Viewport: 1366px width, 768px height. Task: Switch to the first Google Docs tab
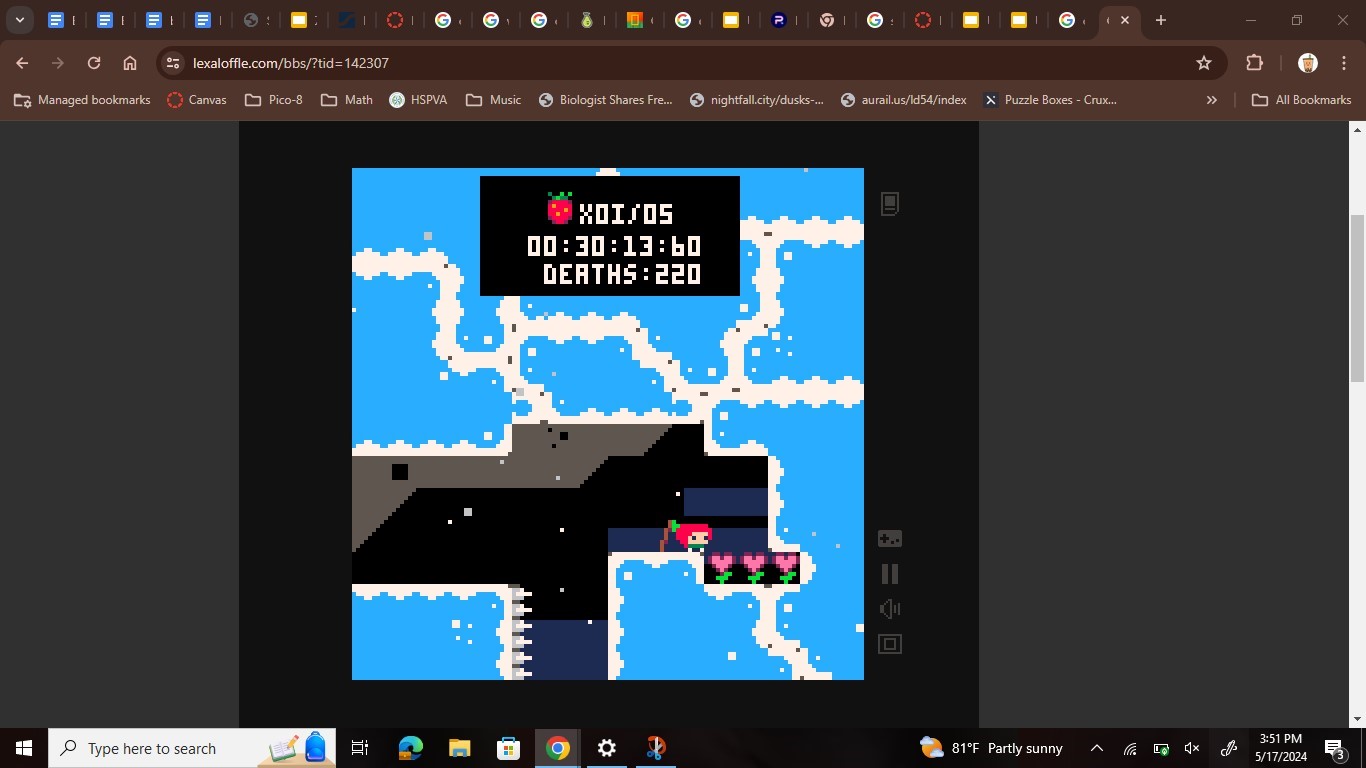pyautogui.click(x=56, y=20)
